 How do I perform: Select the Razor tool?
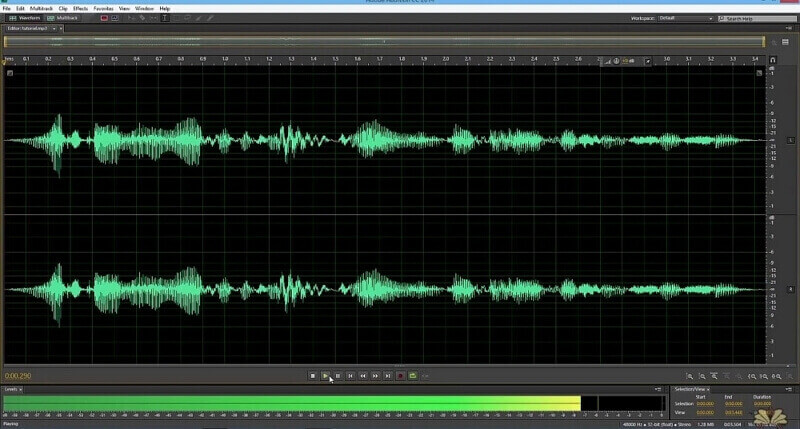click(x=142, y=18)
